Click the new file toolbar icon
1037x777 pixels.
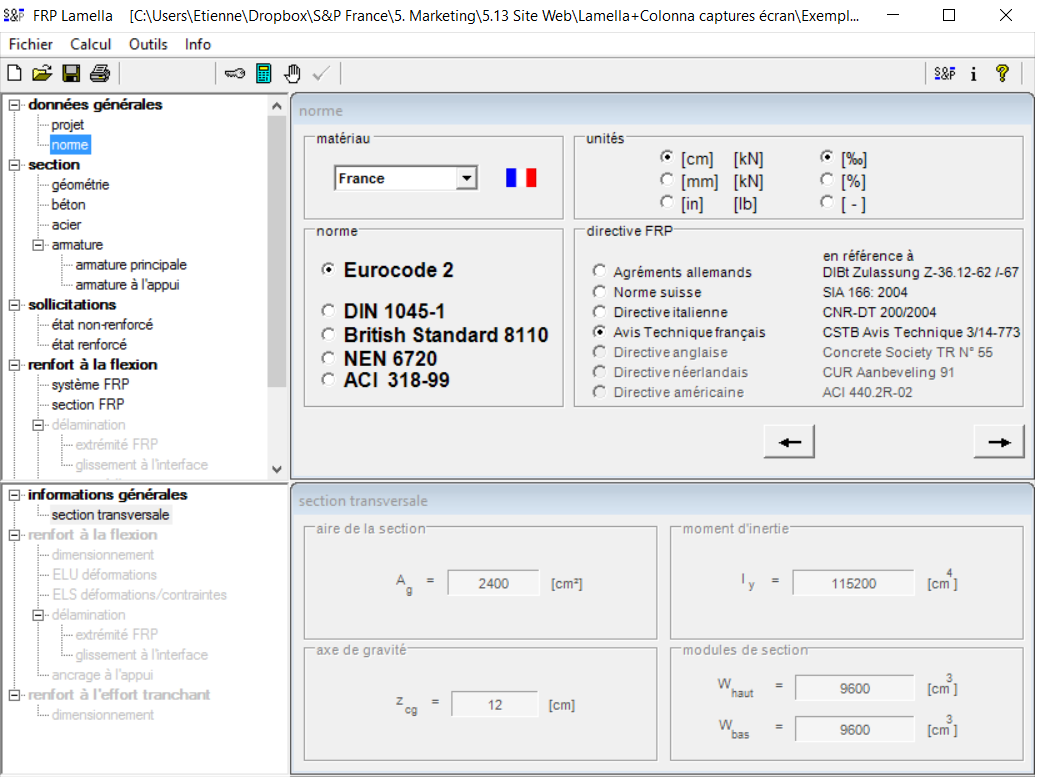pos(14,73)
